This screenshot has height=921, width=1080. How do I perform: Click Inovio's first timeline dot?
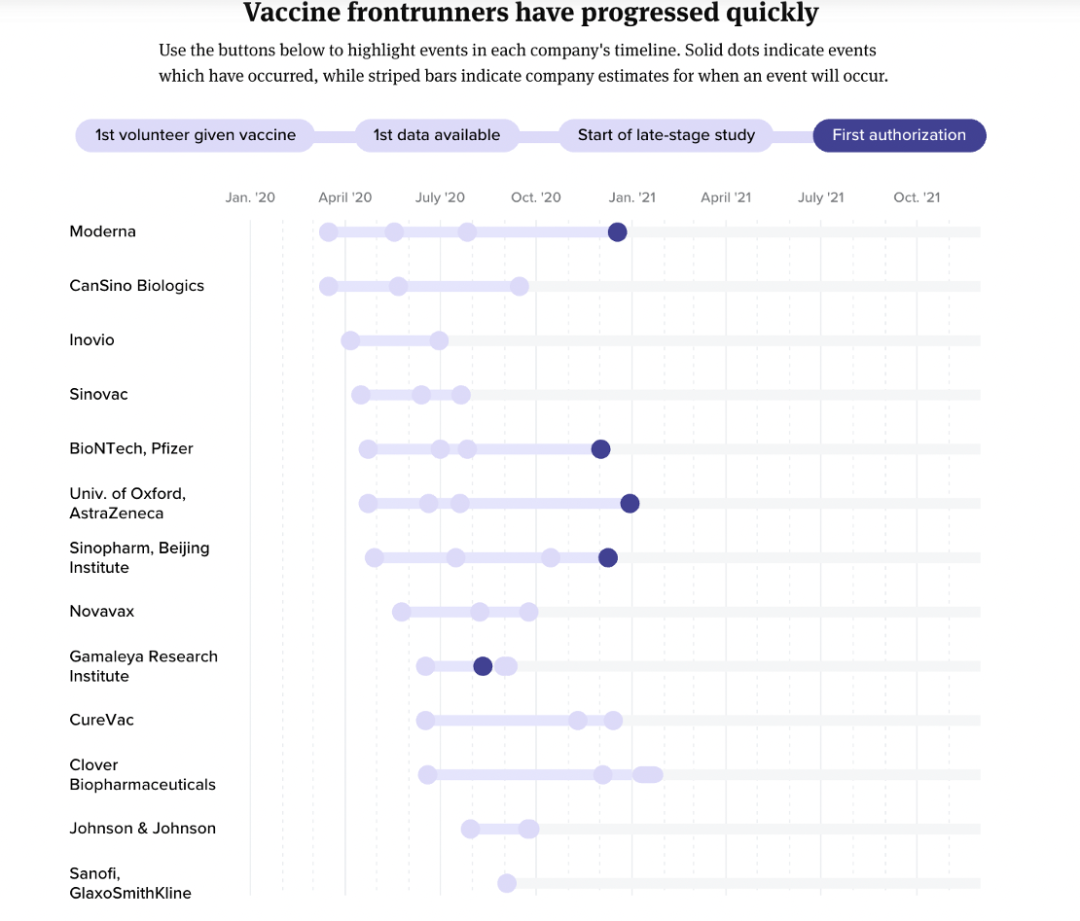tap(350, 341)
